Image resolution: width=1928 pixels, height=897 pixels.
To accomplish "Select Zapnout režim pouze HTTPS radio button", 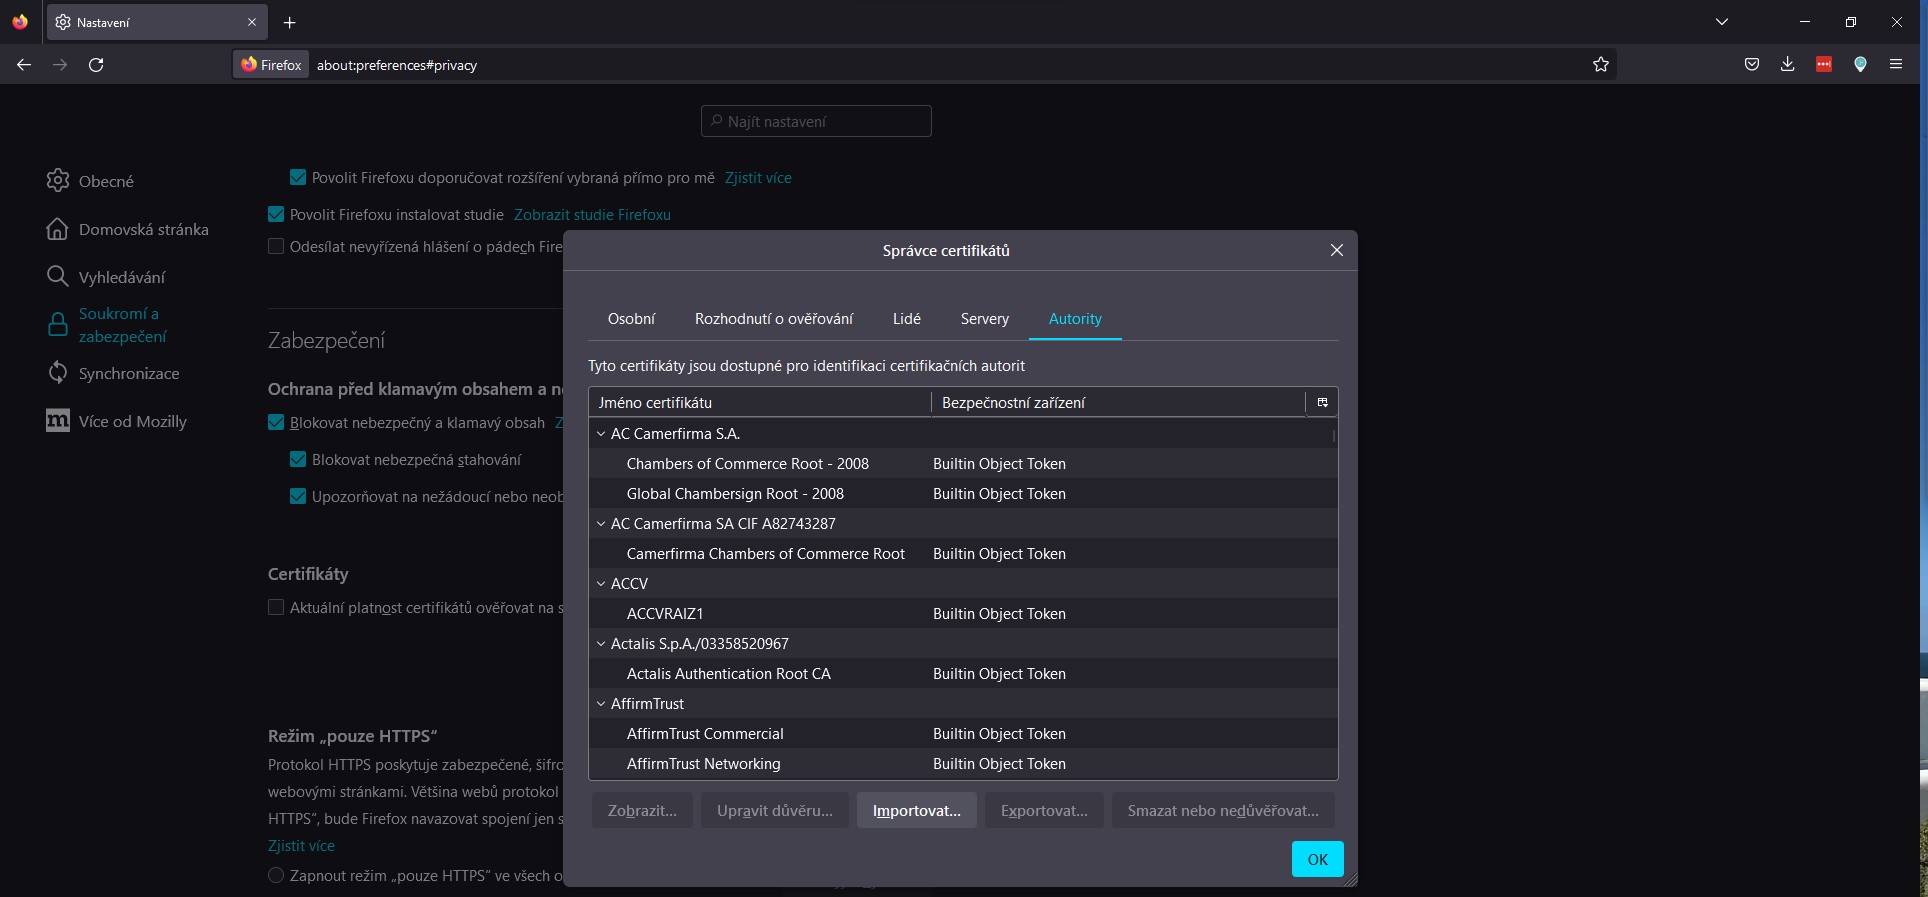I will click(x=276, y=875).
